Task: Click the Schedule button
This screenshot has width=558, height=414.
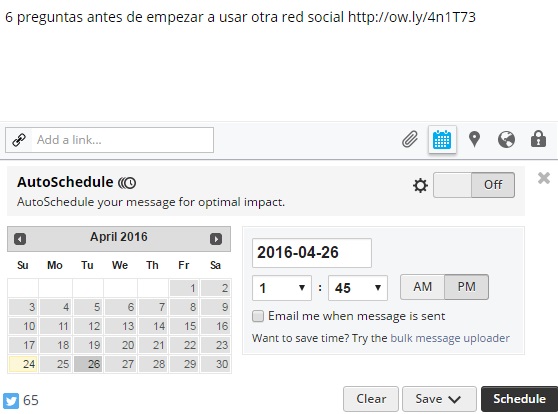Action: point(519,399)
